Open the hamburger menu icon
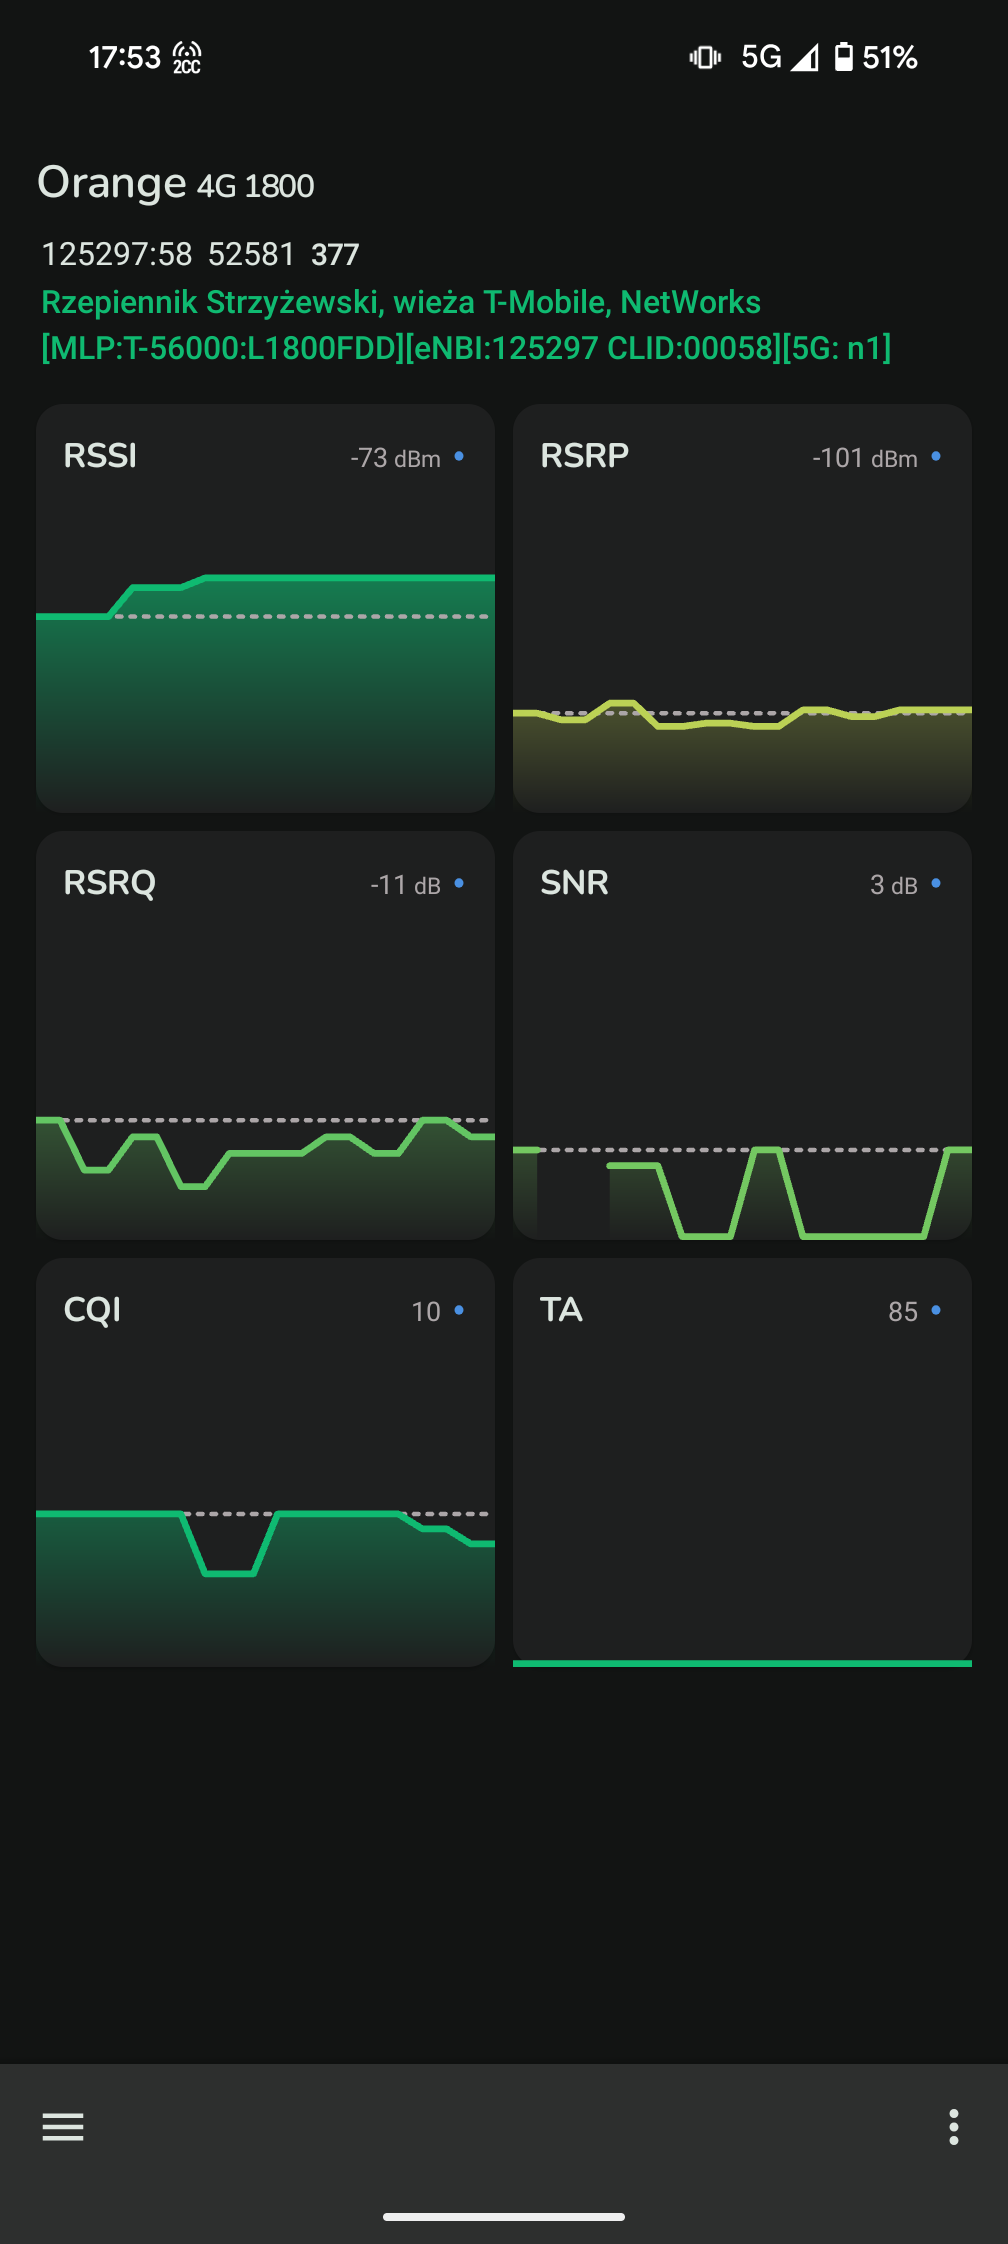 coord(63,2126)
